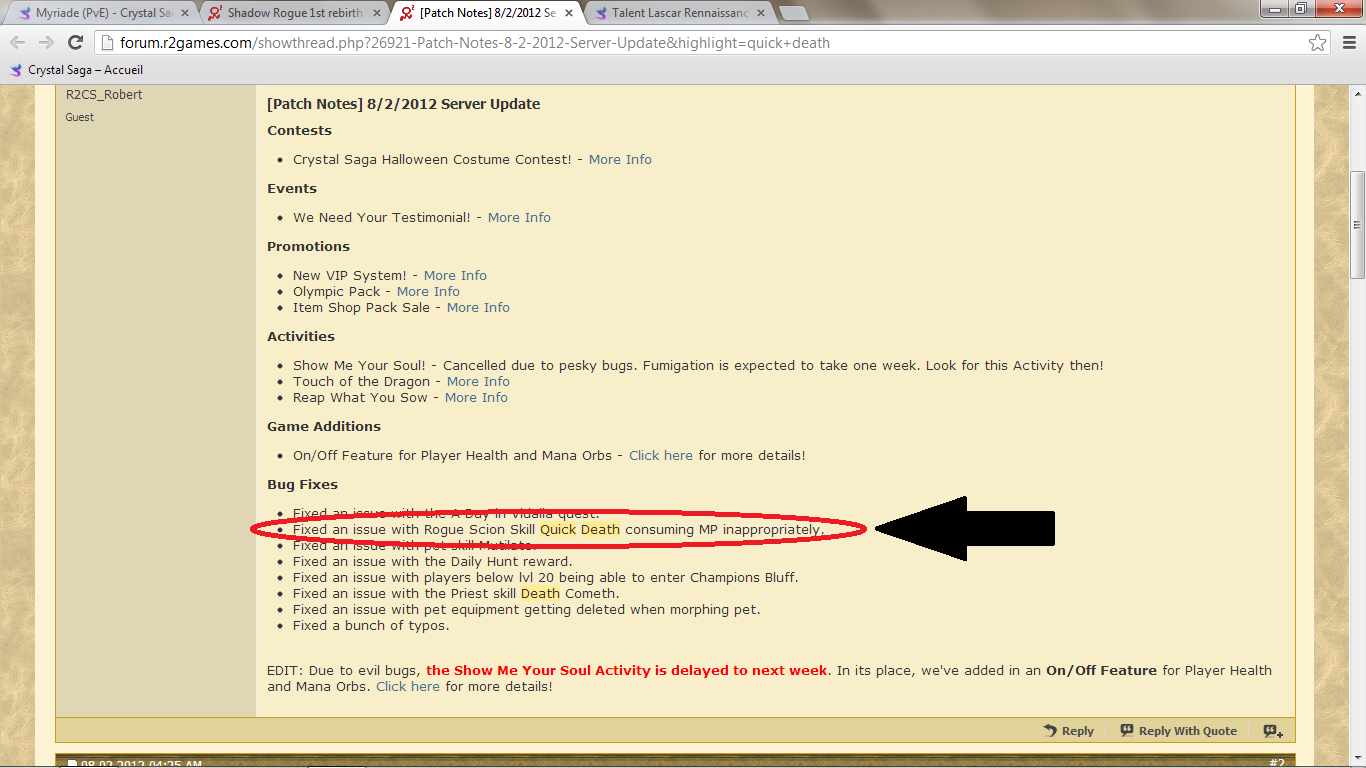1366x768 pixels.
Task: Click Reply With Quote button
Action: tap(1178, 731)
